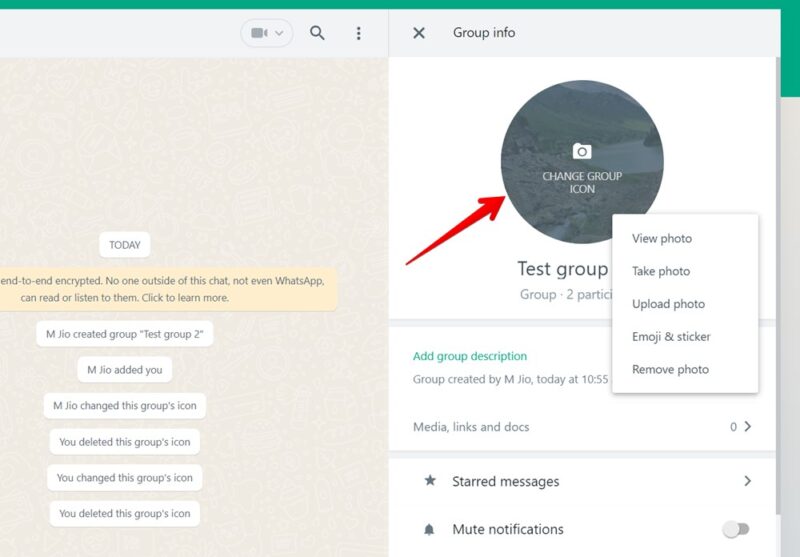Toggle the Mute notifications switch
The height and width of the screenshot is (557, 800).
tap(736, 529)
